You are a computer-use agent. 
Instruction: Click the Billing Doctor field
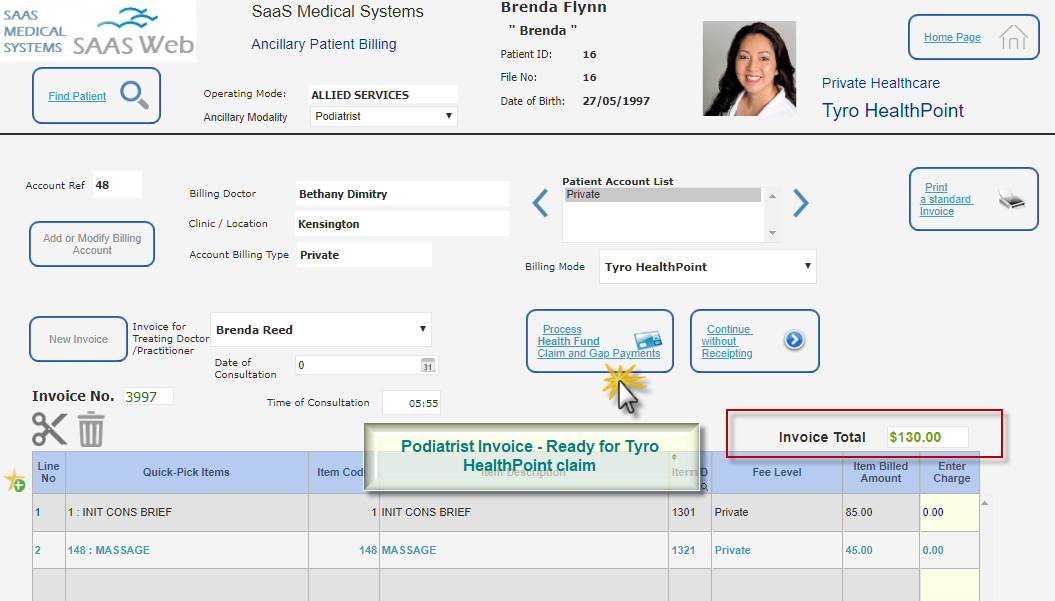(402, 194)
